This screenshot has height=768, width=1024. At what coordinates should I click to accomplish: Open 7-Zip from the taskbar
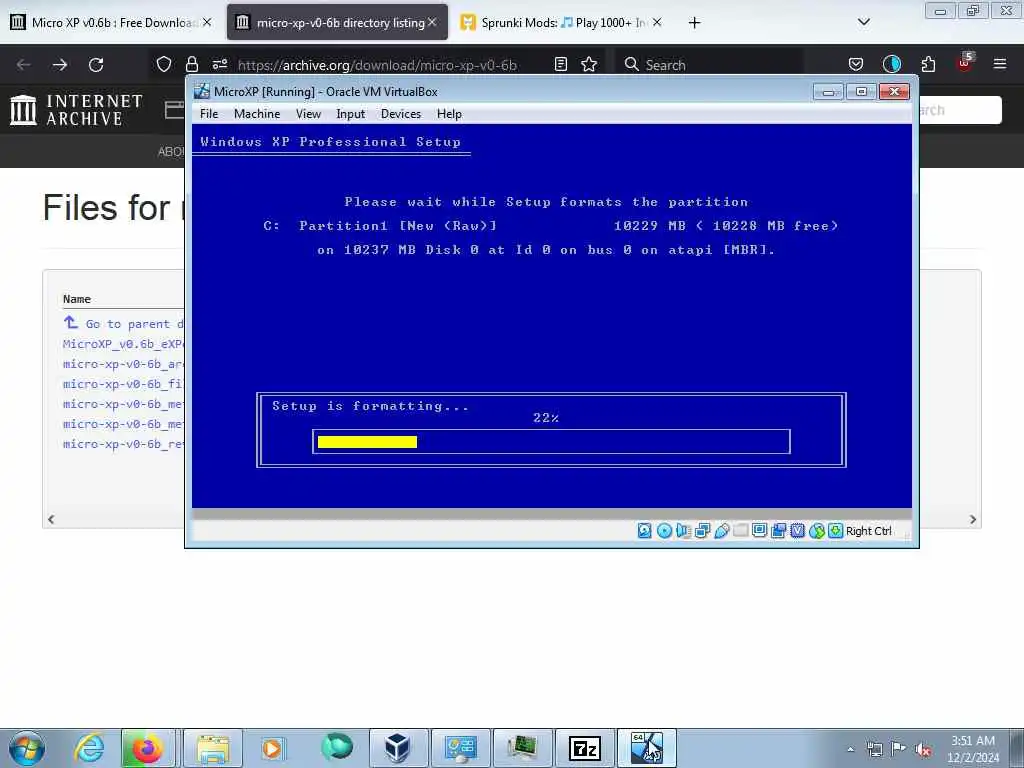tap(584, 748)
